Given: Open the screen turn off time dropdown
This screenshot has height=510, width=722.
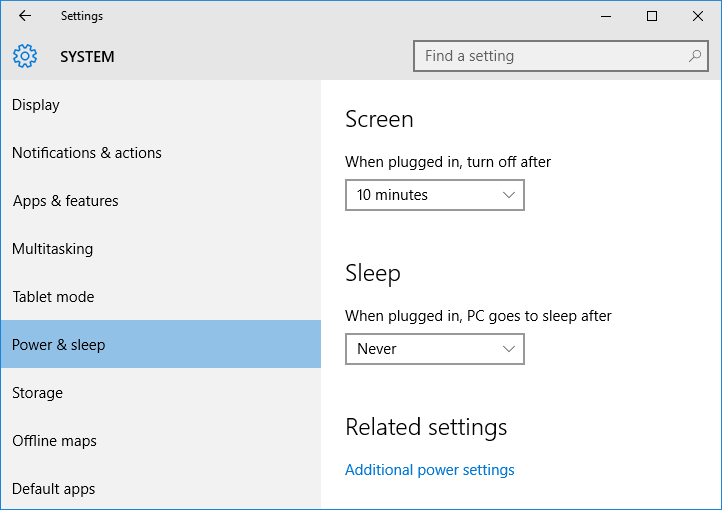Looking at the screenshot, I should 435,195.
